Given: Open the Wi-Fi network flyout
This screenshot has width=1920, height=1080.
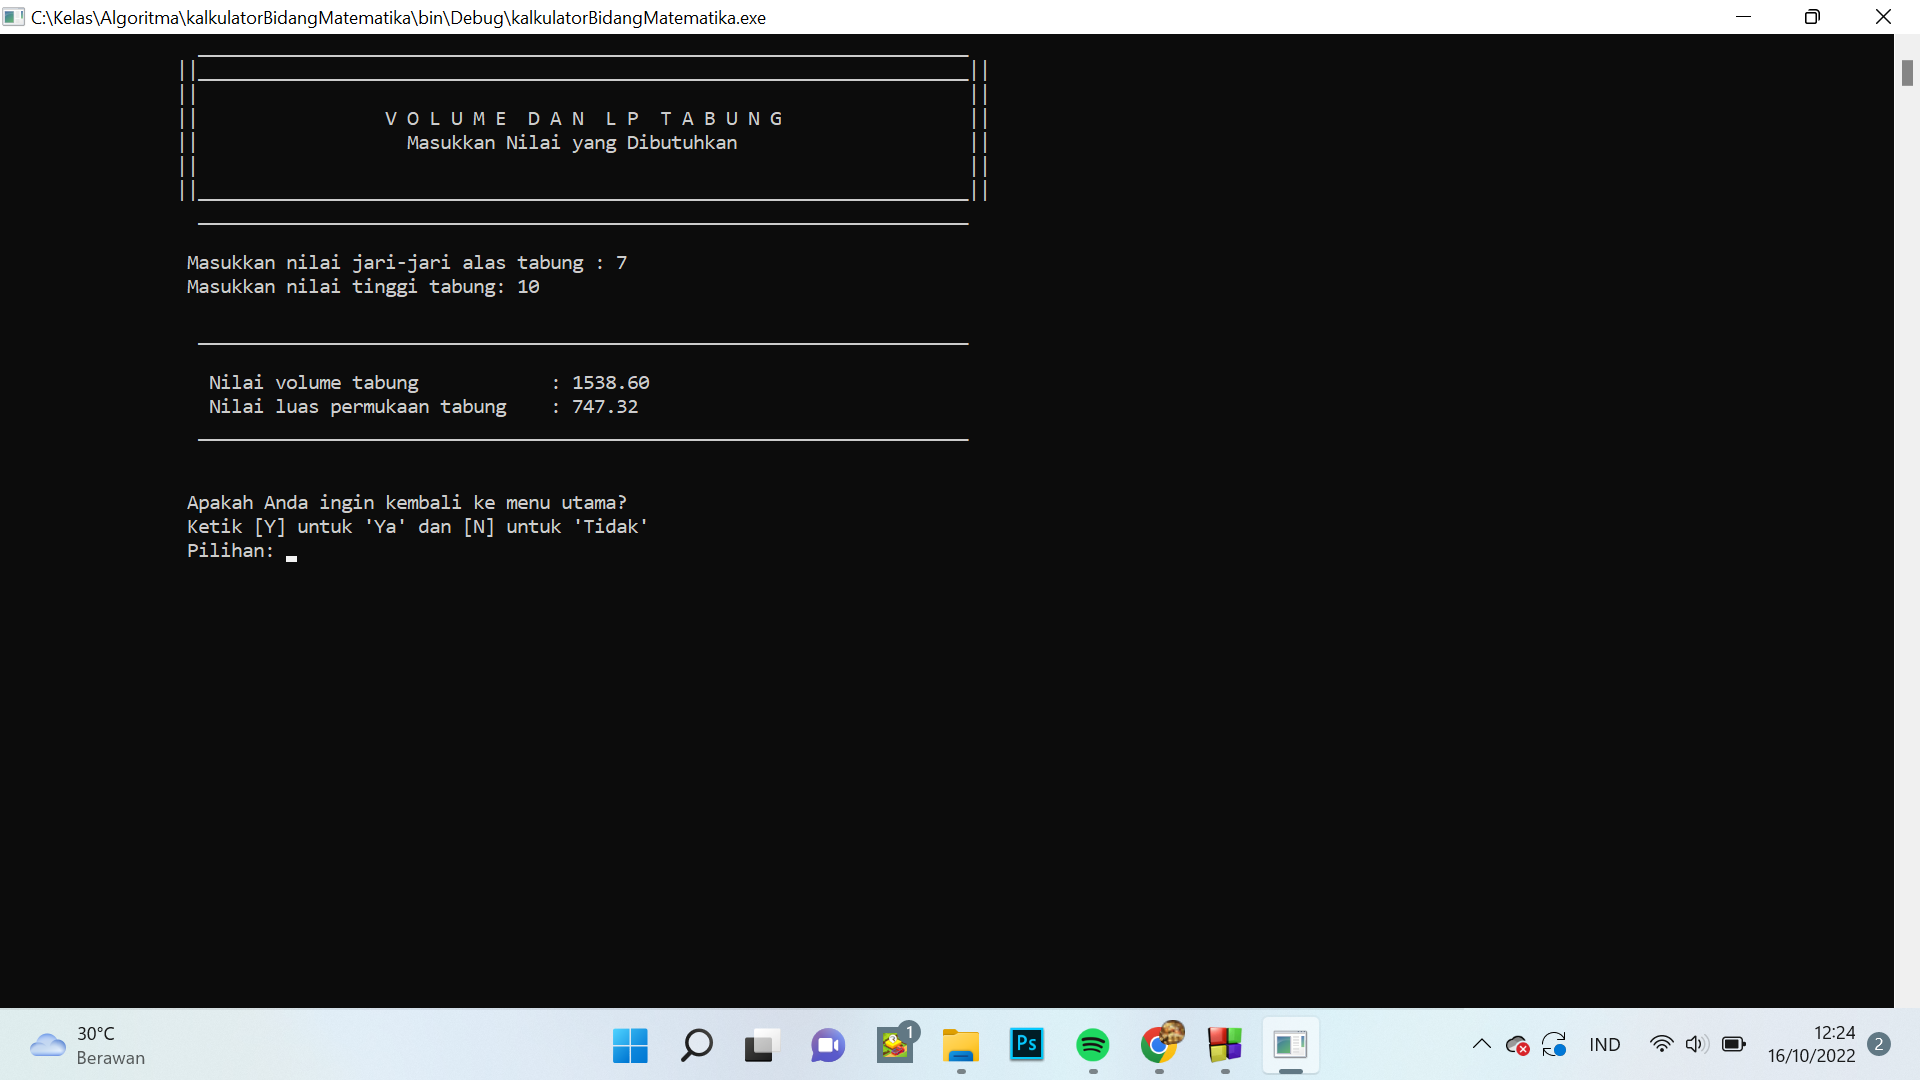Looking at the screenshot, I should 1661,1044.
